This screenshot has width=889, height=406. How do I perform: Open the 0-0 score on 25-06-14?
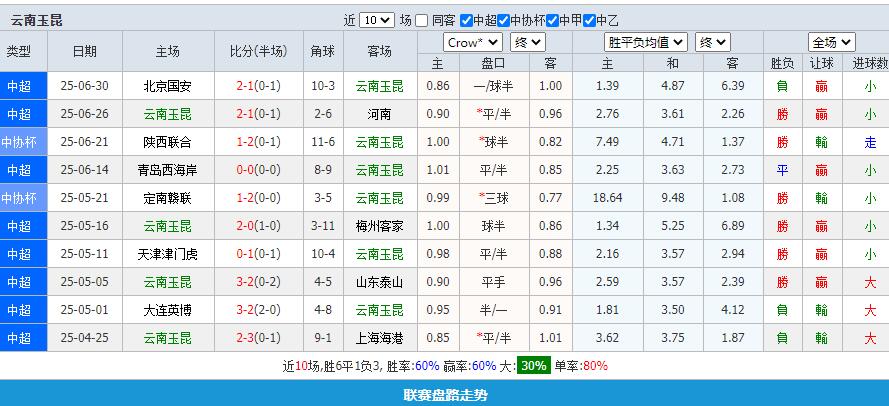(246, 170)
